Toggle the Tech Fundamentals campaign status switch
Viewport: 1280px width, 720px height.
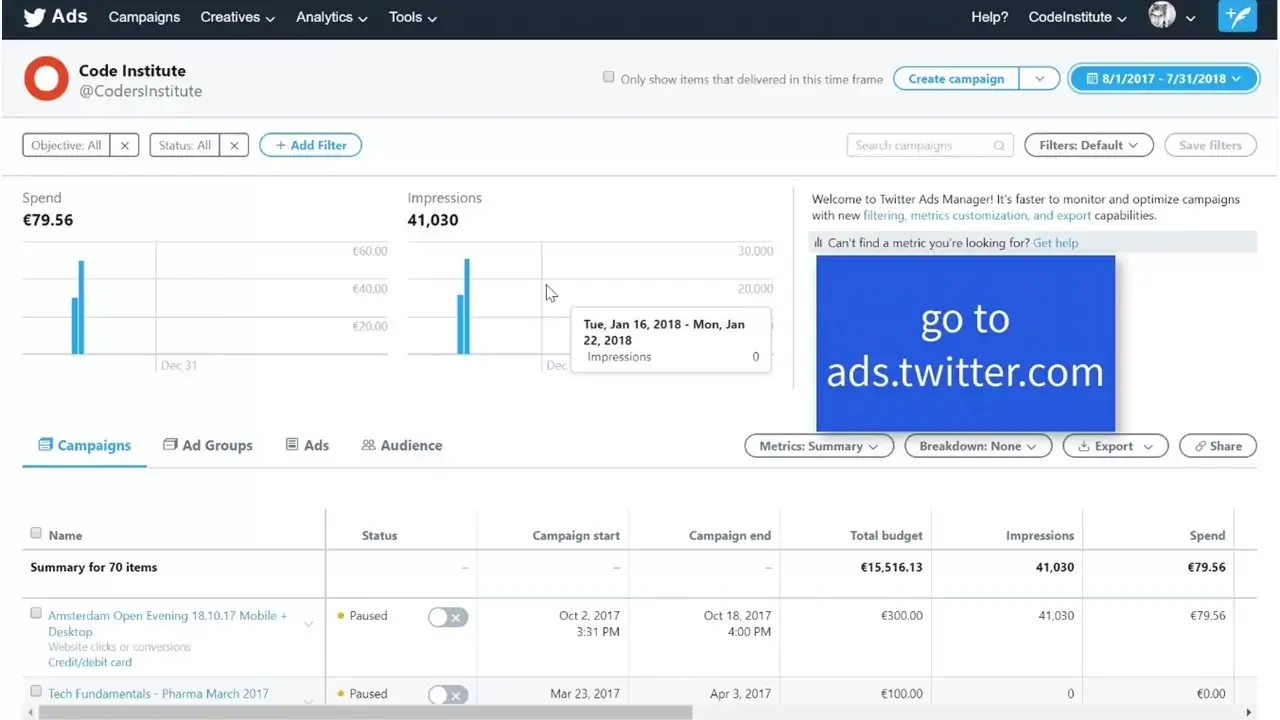447,695
